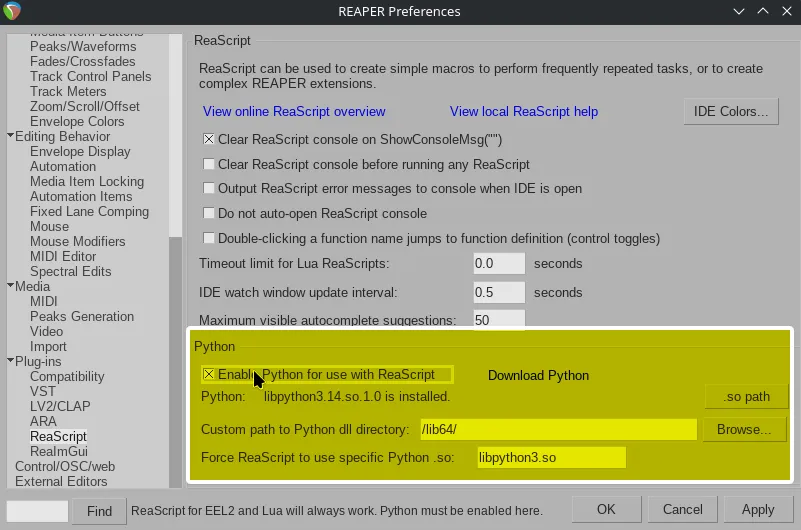Image resolution: width=801 pixels, height=530 pixels.
Task: Select Fades/Crossfades in preferences tree
Action: point(83,61)
